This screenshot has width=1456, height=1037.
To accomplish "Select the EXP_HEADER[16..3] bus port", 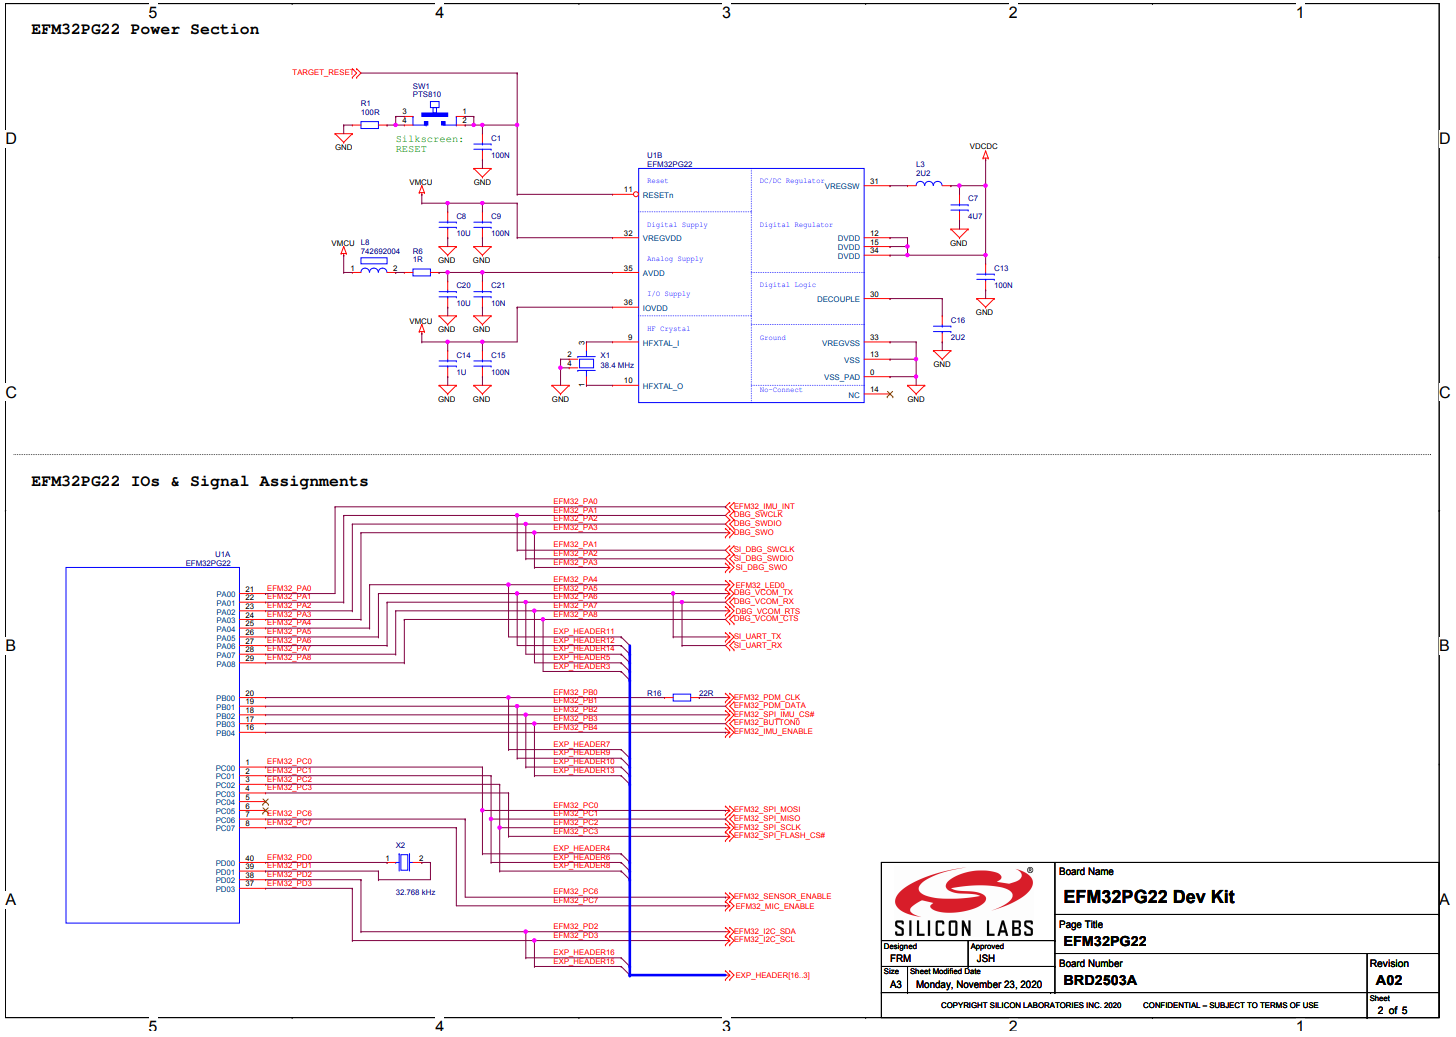I will (770, 975).
